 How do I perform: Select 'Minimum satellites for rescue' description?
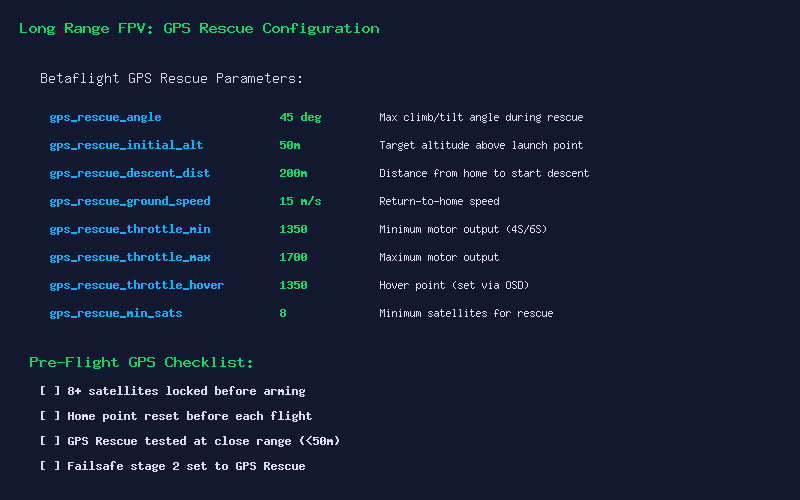[466, 314]
